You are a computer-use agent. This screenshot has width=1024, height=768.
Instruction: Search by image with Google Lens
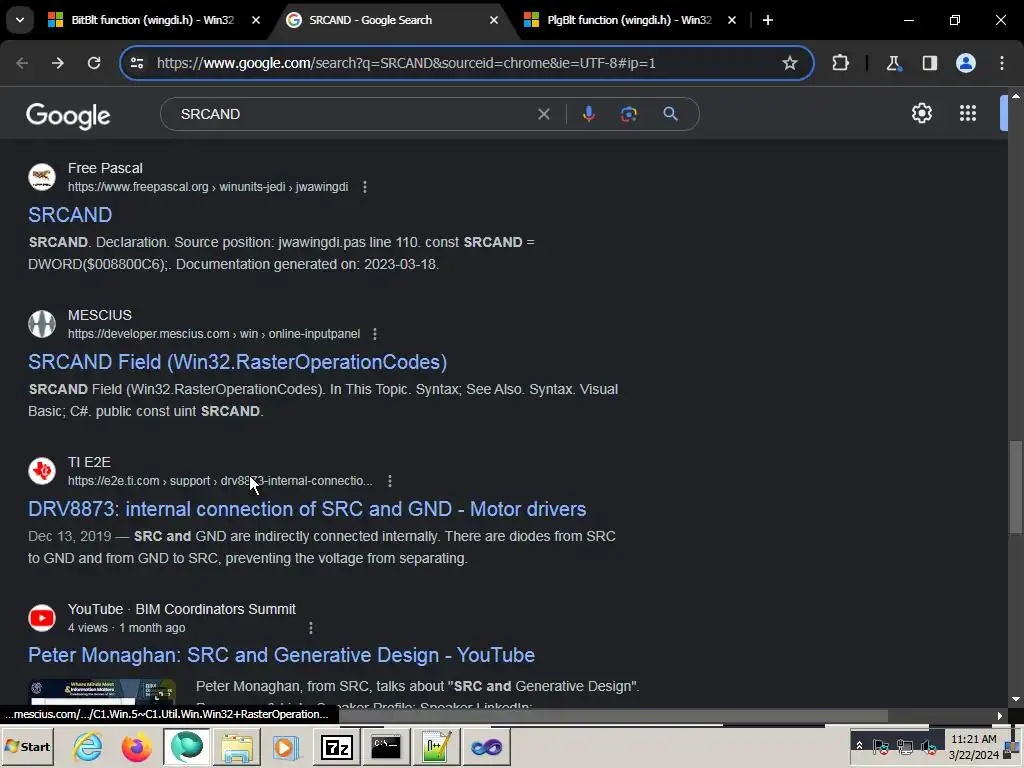click(x=629, y=114)
